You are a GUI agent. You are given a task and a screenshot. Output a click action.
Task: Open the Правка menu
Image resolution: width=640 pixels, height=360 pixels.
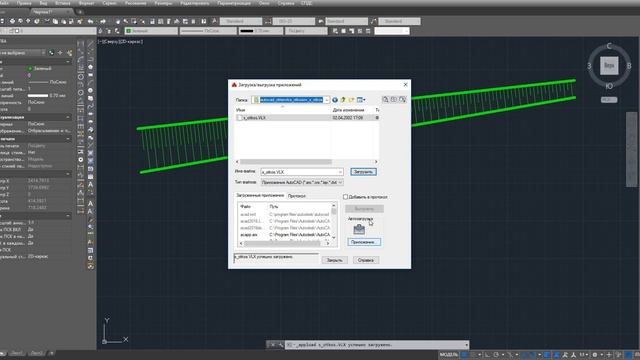24,3
